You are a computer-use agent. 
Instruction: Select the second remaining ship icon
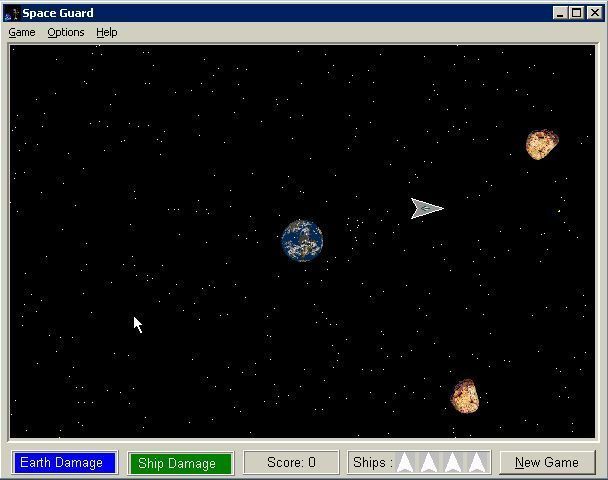429,463
